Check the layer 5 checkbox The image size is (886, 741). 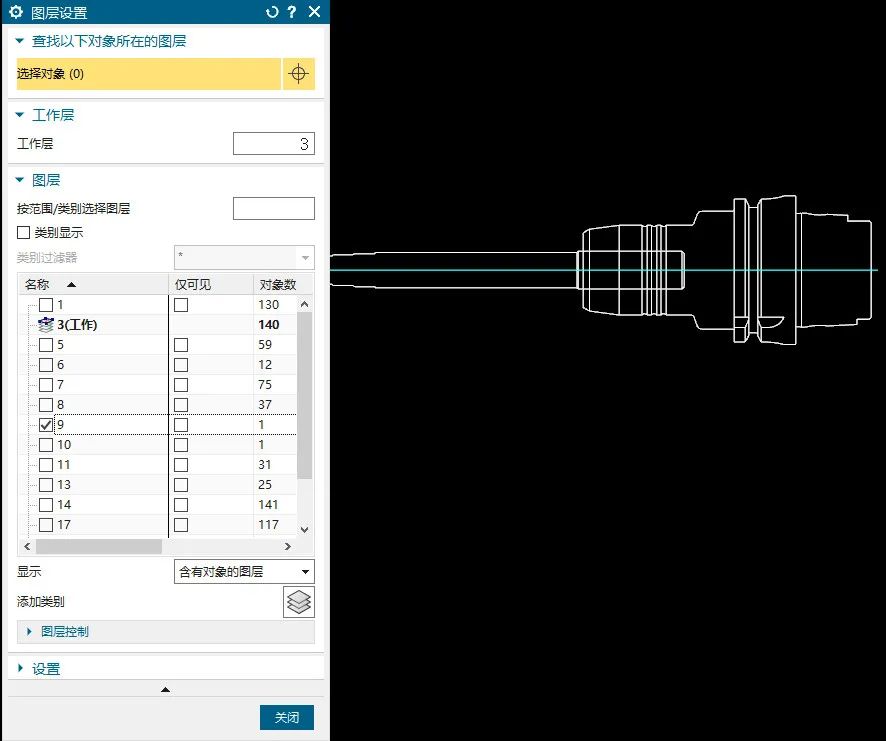[x=46, y=345]
